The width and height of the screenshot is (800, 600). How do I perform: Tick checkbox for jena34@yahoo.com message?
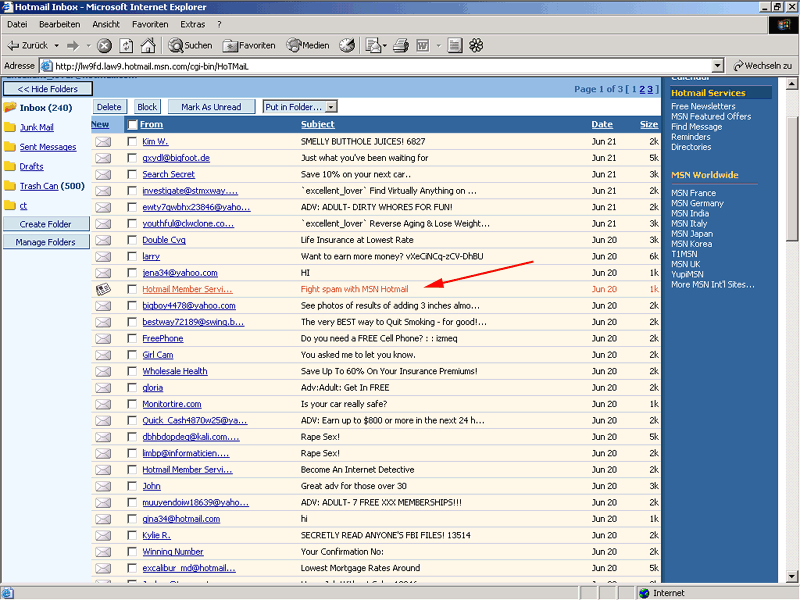point(132,272)
